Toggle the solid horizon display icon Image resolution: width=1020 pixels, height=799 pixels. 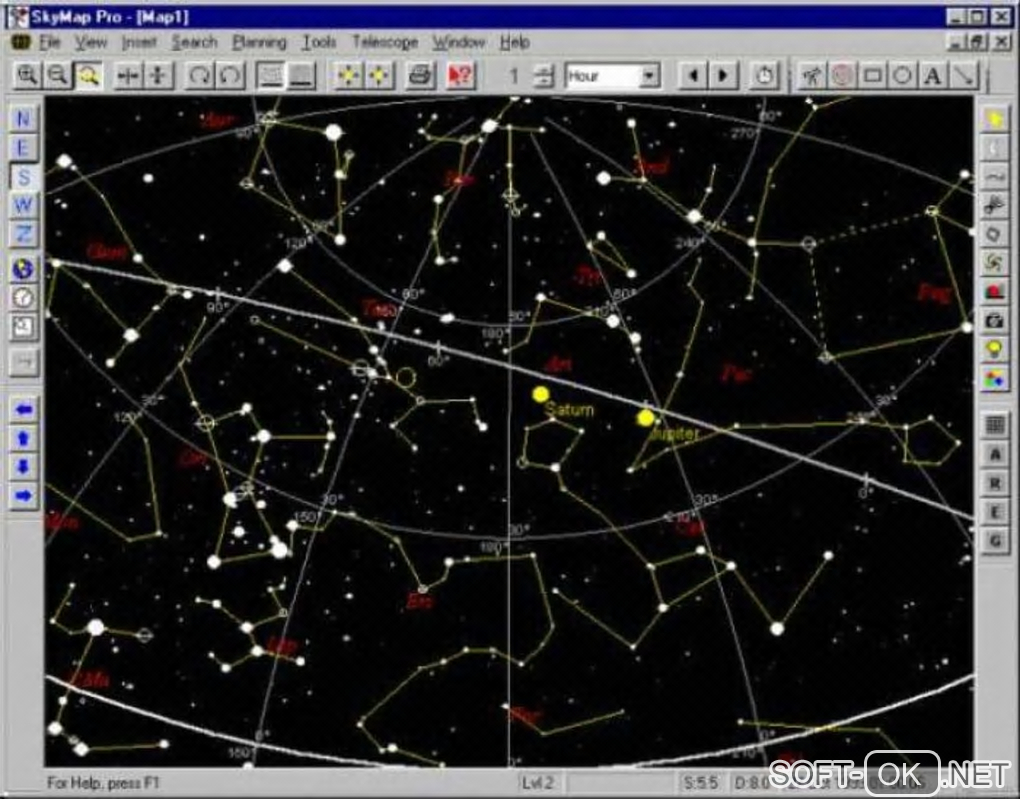[301, 75]
